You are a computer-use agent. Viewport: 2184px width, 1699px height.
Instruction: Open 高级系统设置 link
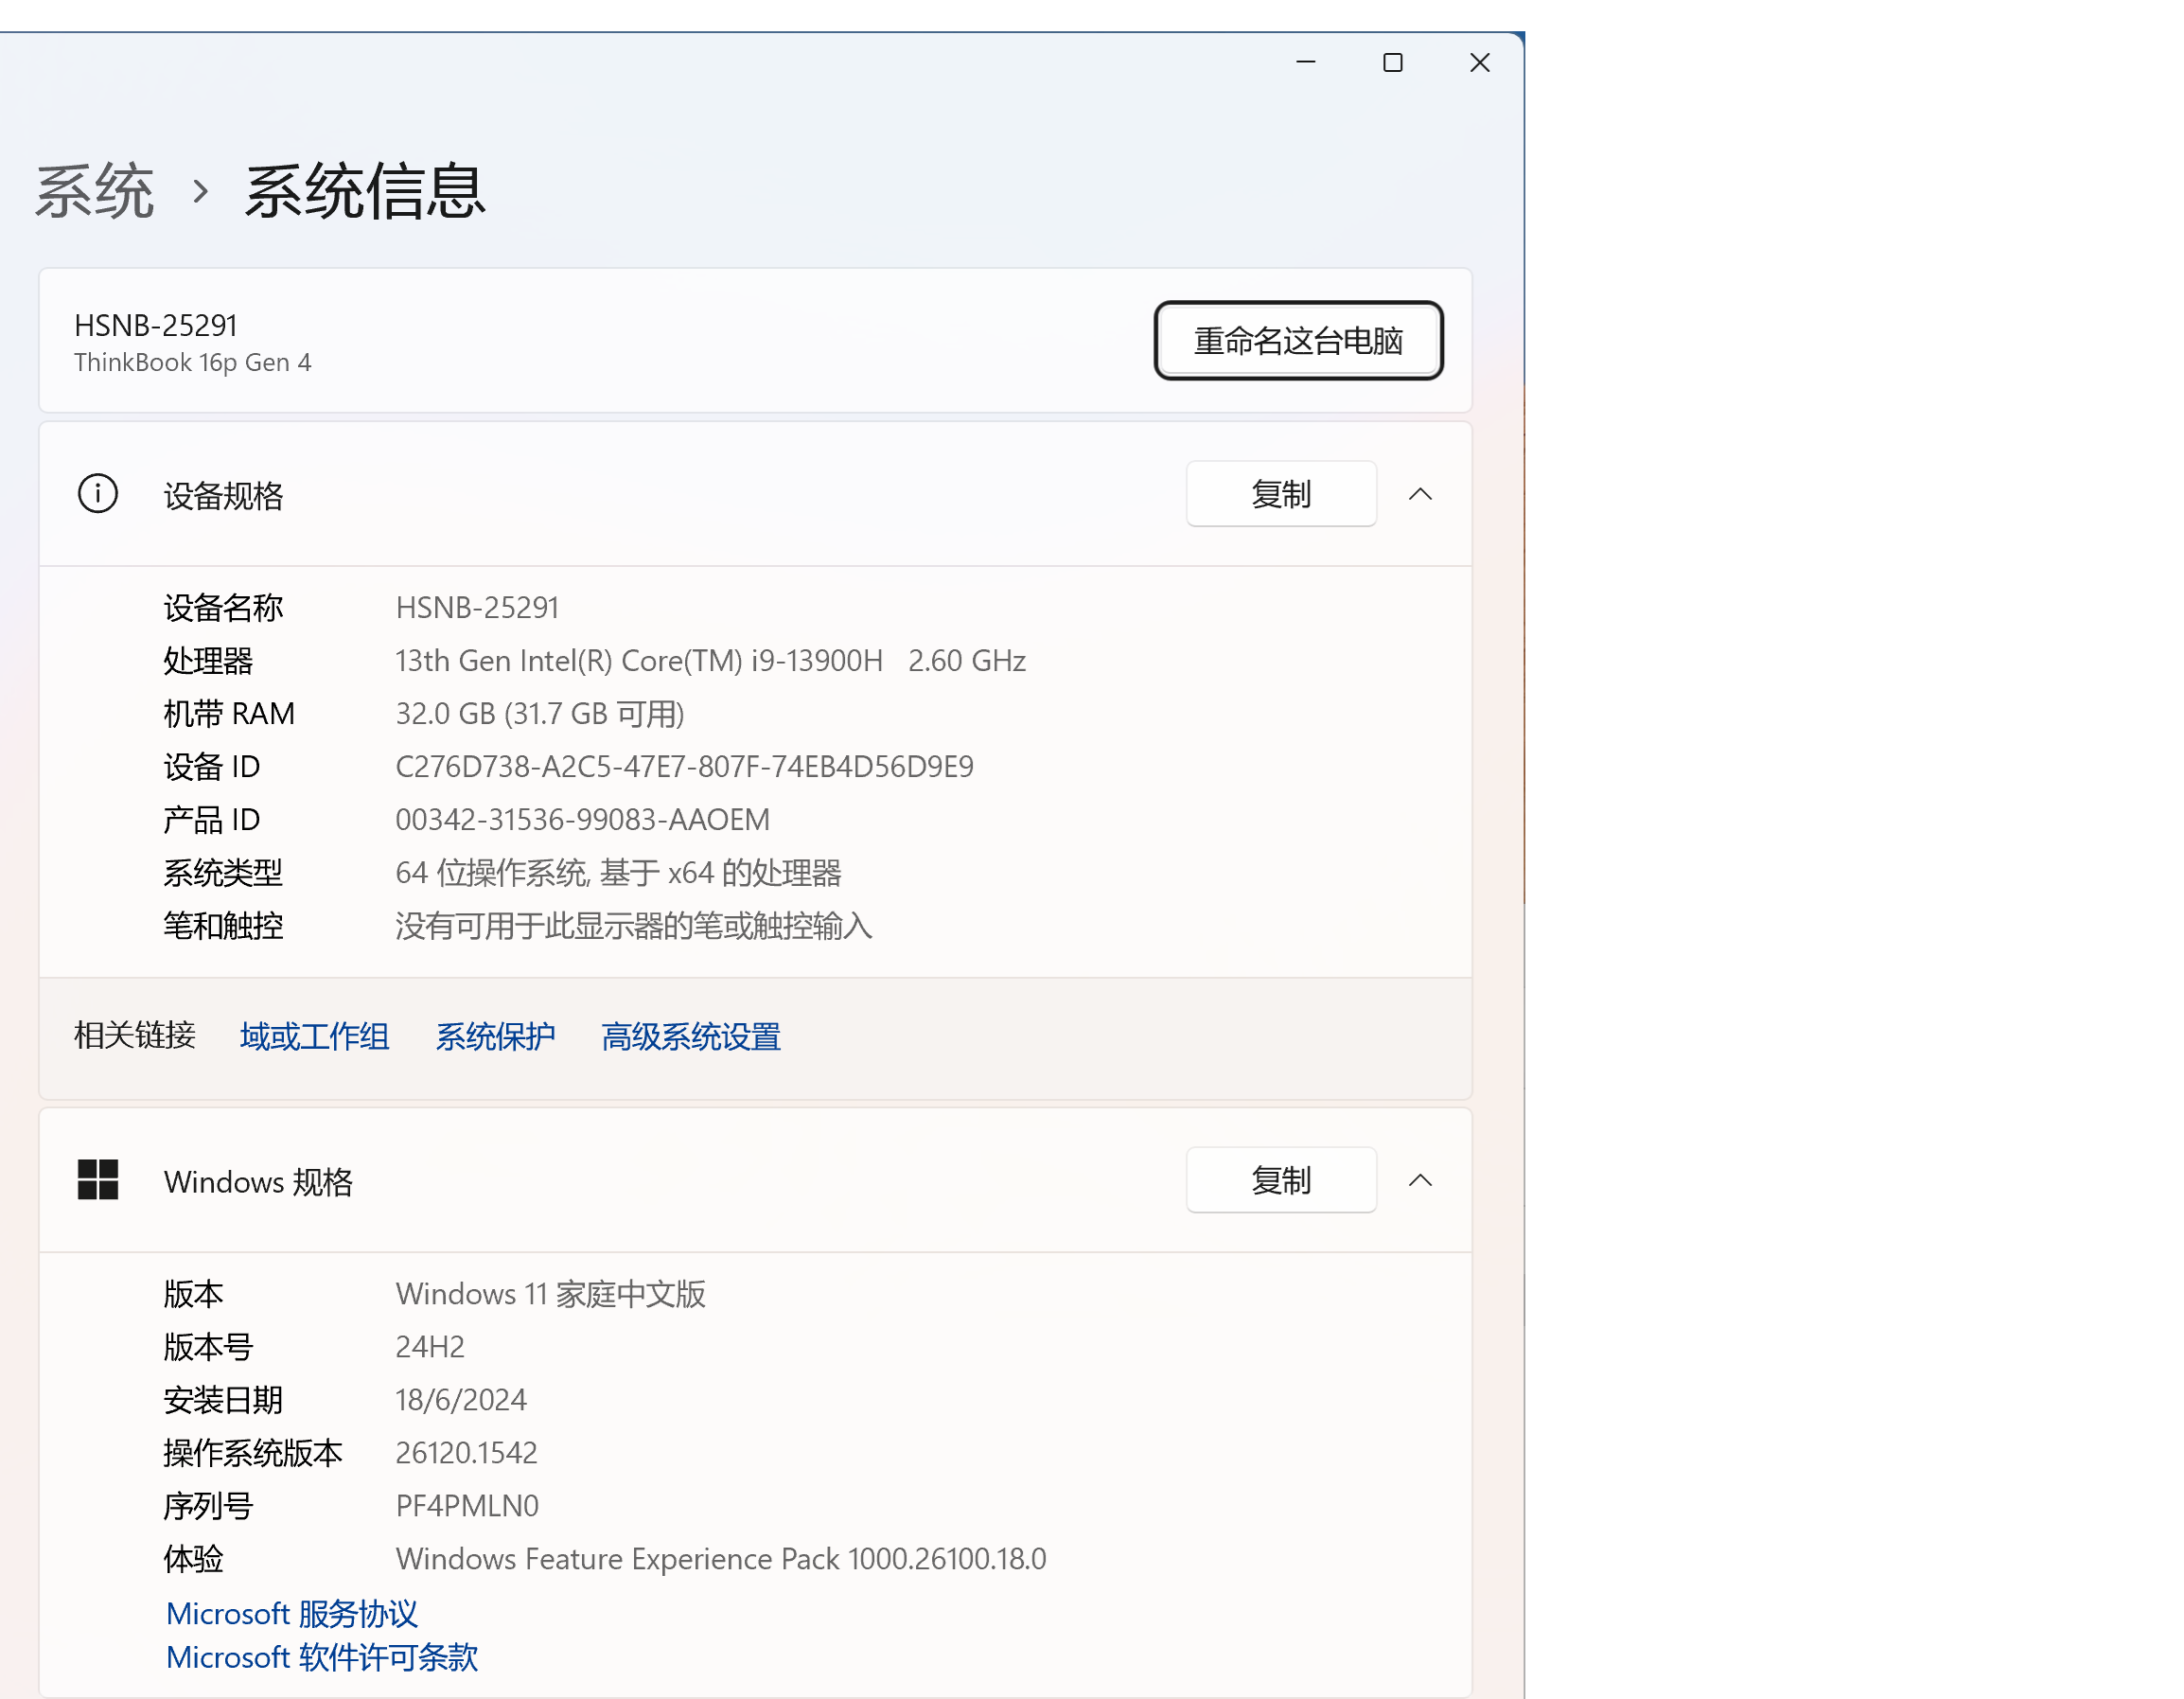pyautogui.click(x=691, y=1036)
